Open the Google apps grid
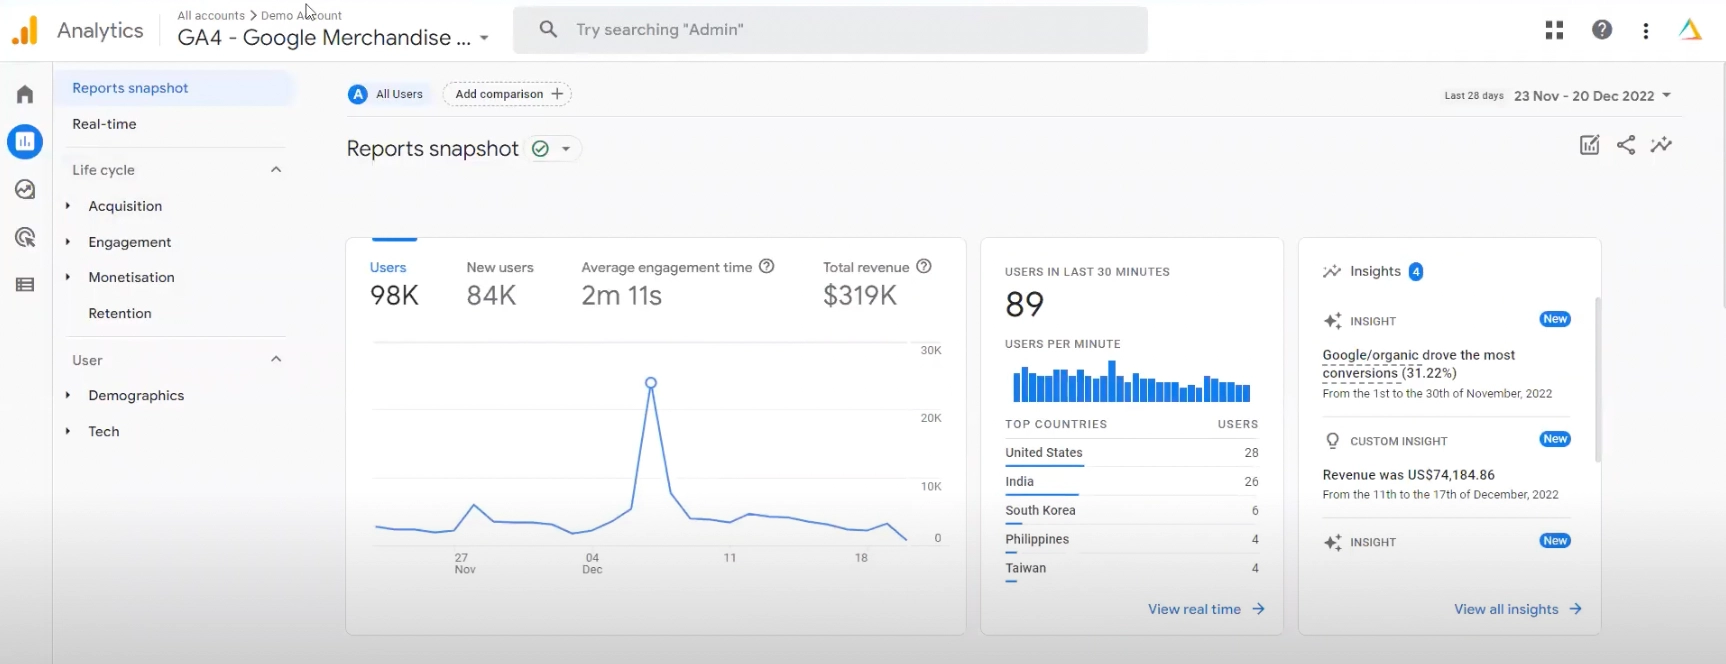This screenshot has height=664, width=1726. tap(1554, 30)
